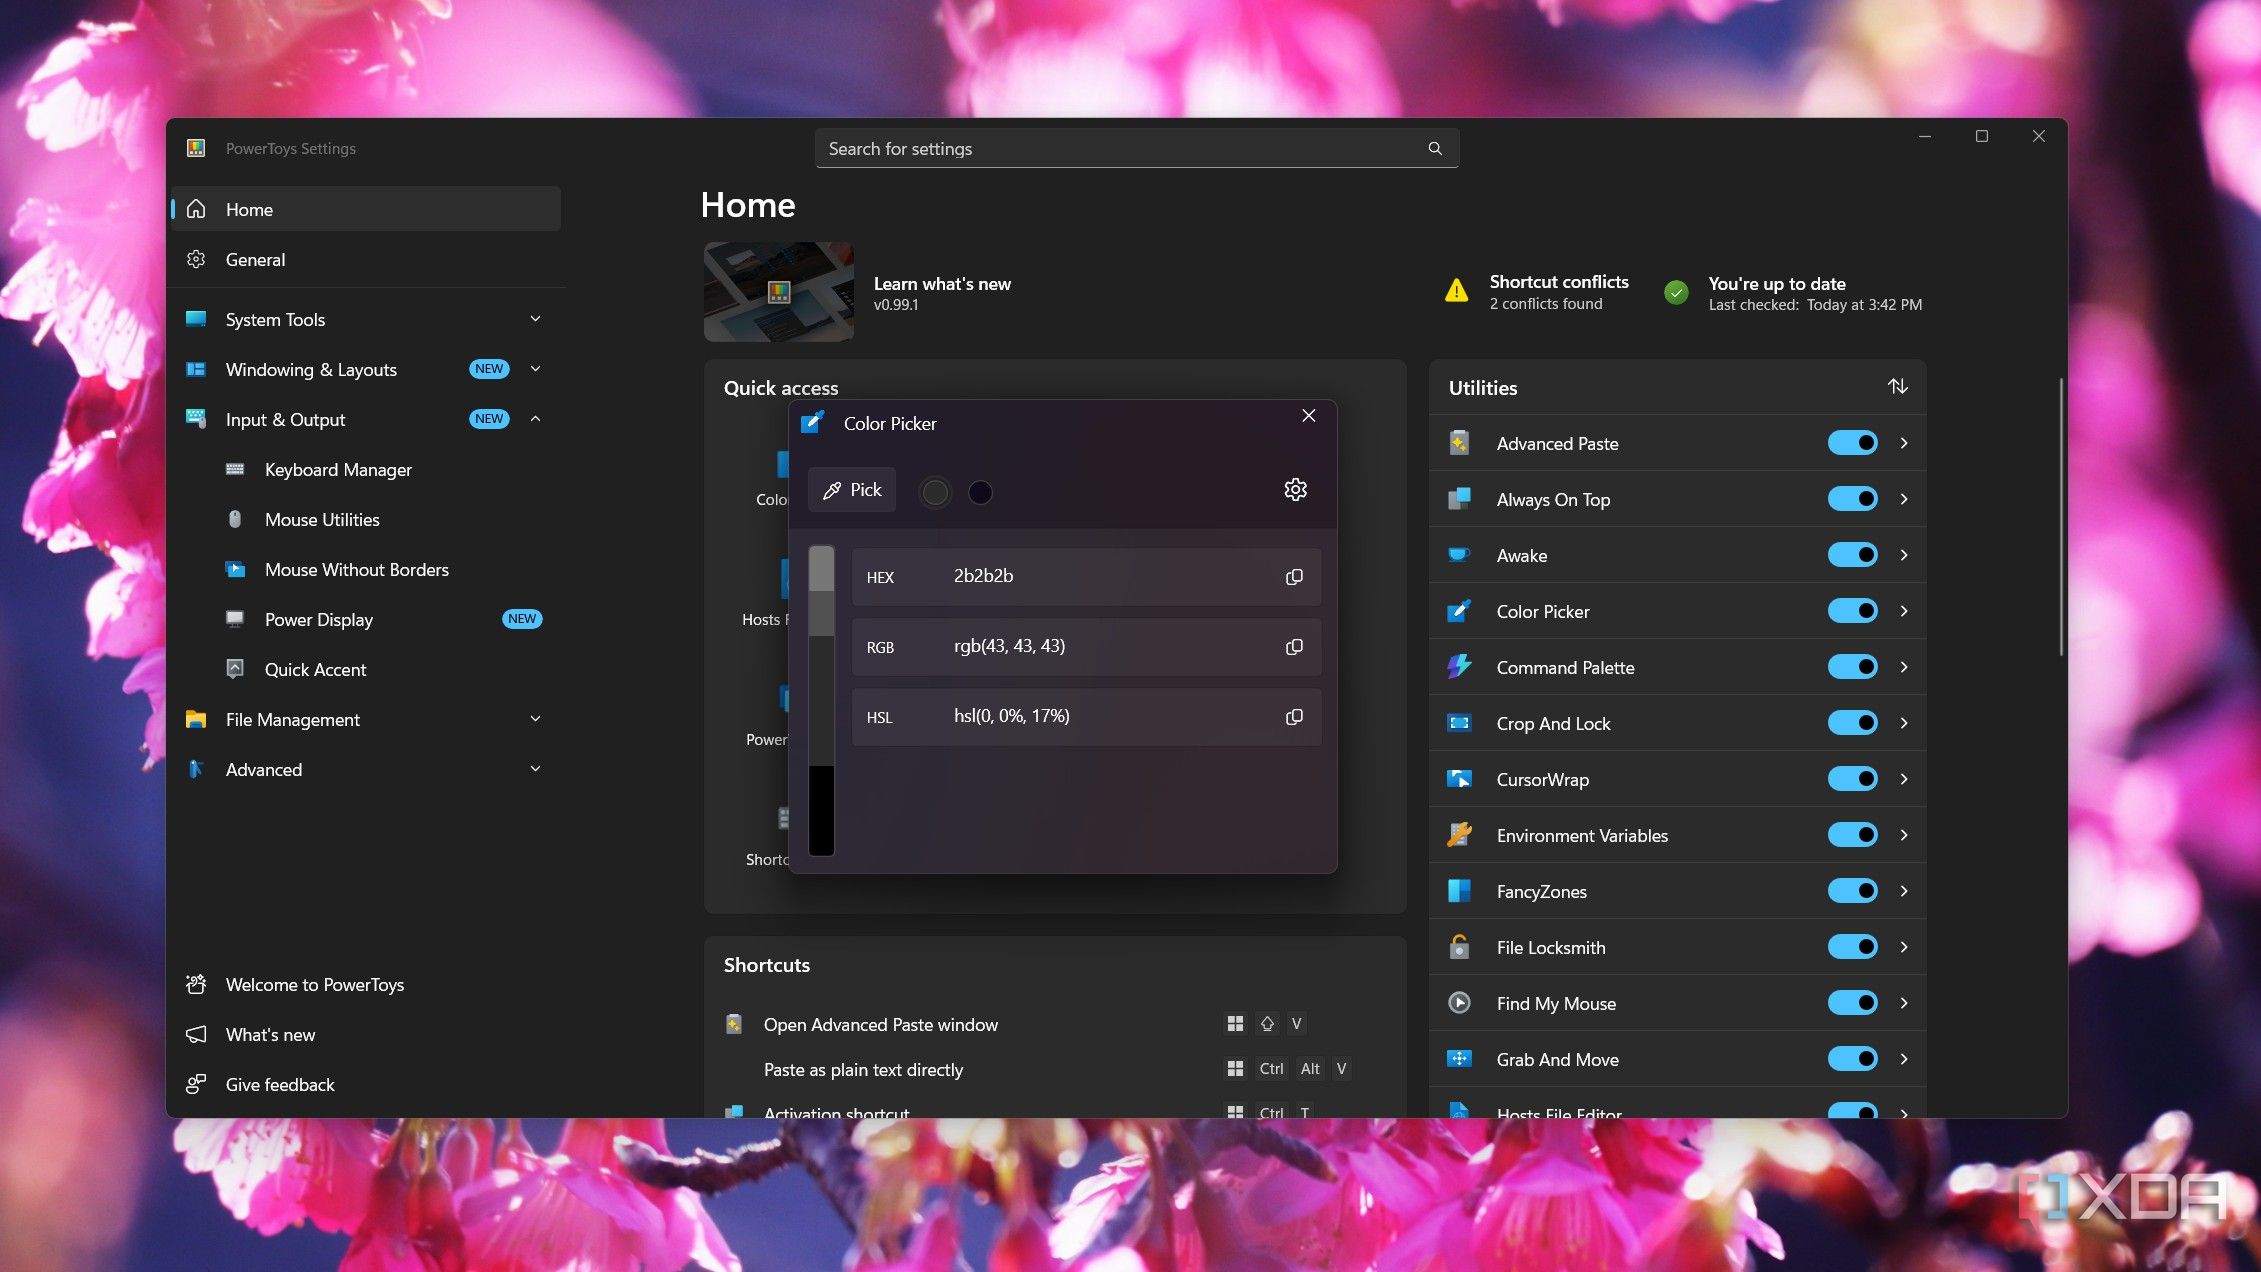This screenshot has width=2261, height=1272.
Task: Click the Command Palette lightning icon
Action: [1459, 667]
